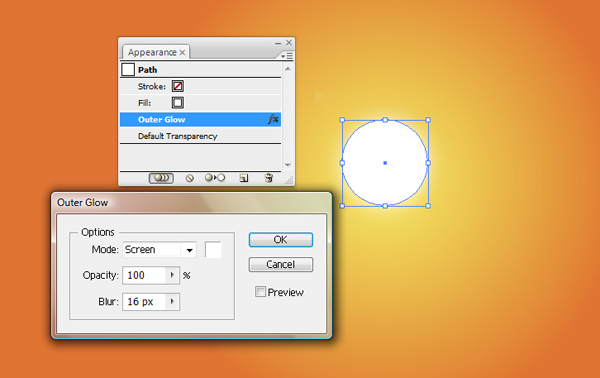Viewport: 600px width, 378px height.
Task: Click the Reduce to Basic Appearance icon
Action: [215, 178]
